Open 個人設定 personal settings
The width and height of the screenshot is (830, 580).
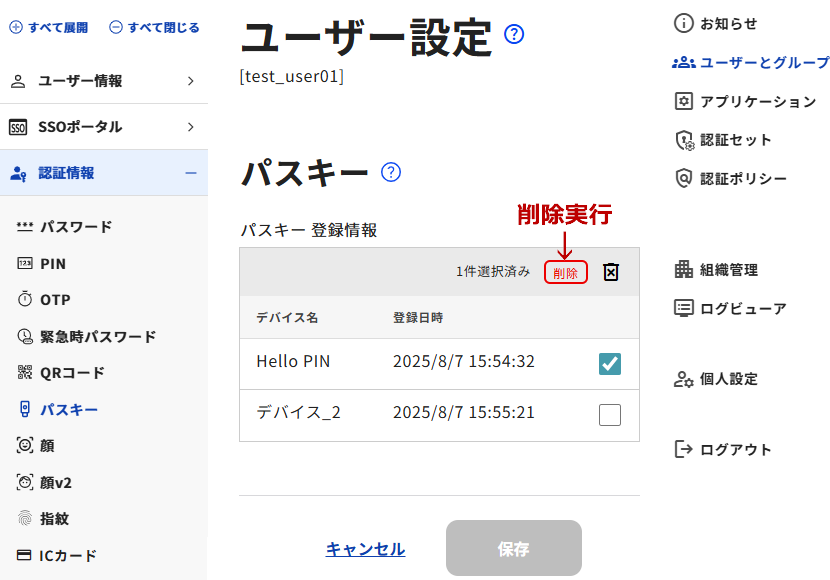click(716, 379)
